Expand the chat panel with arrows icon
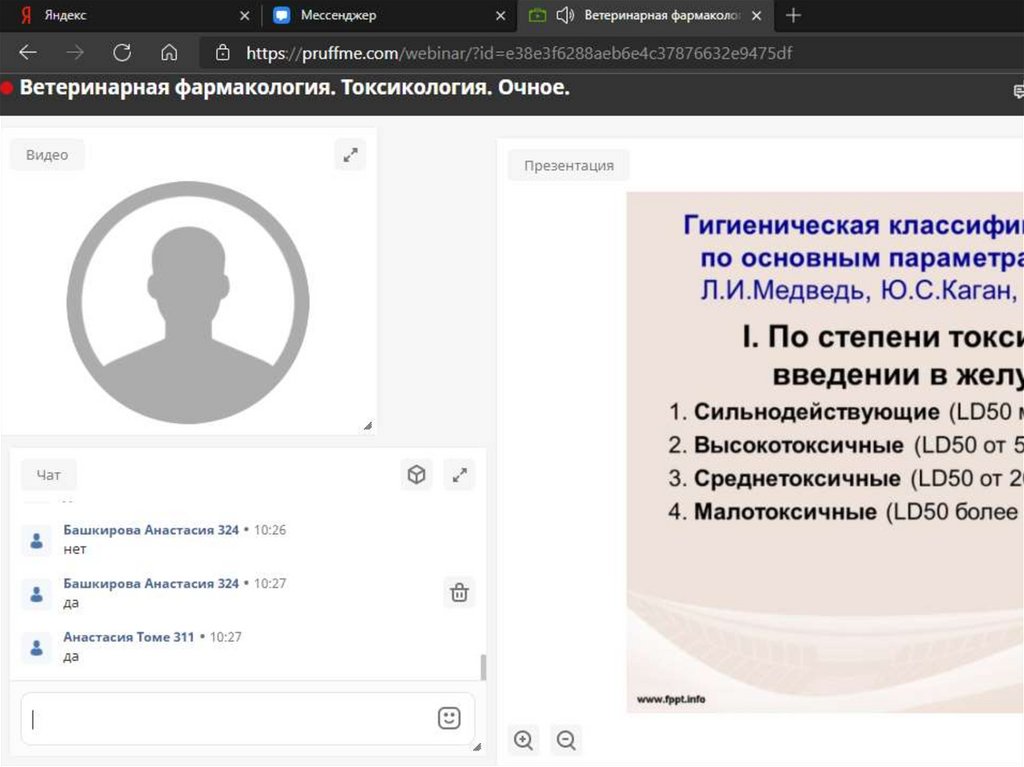This screenshot has width=1024, height=767. tap(459, 475)
